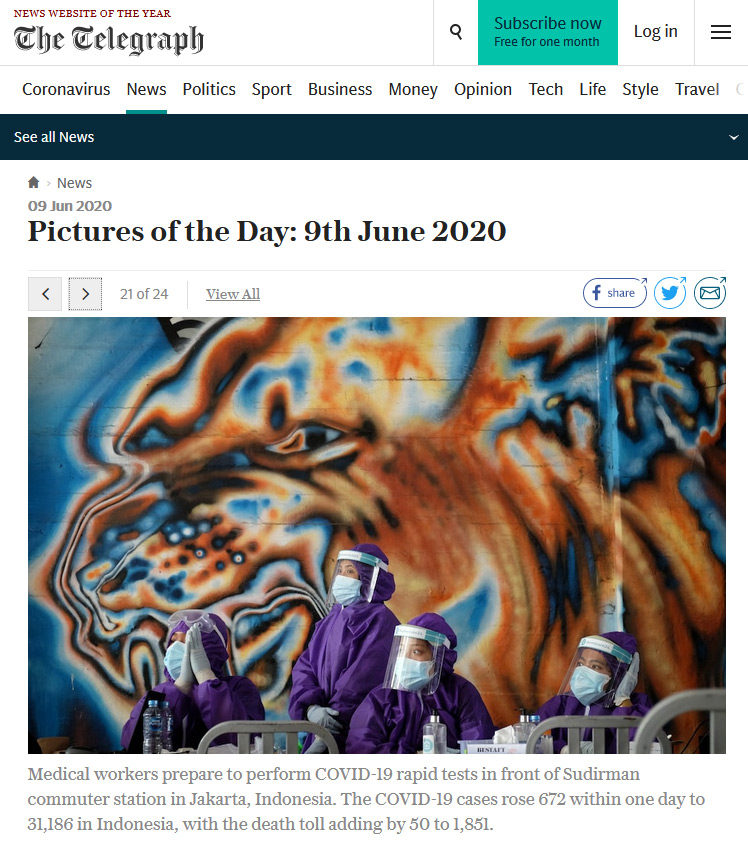Share gallery via email envelope icon
Screen dimensions: 748x845
click(710, 293)
